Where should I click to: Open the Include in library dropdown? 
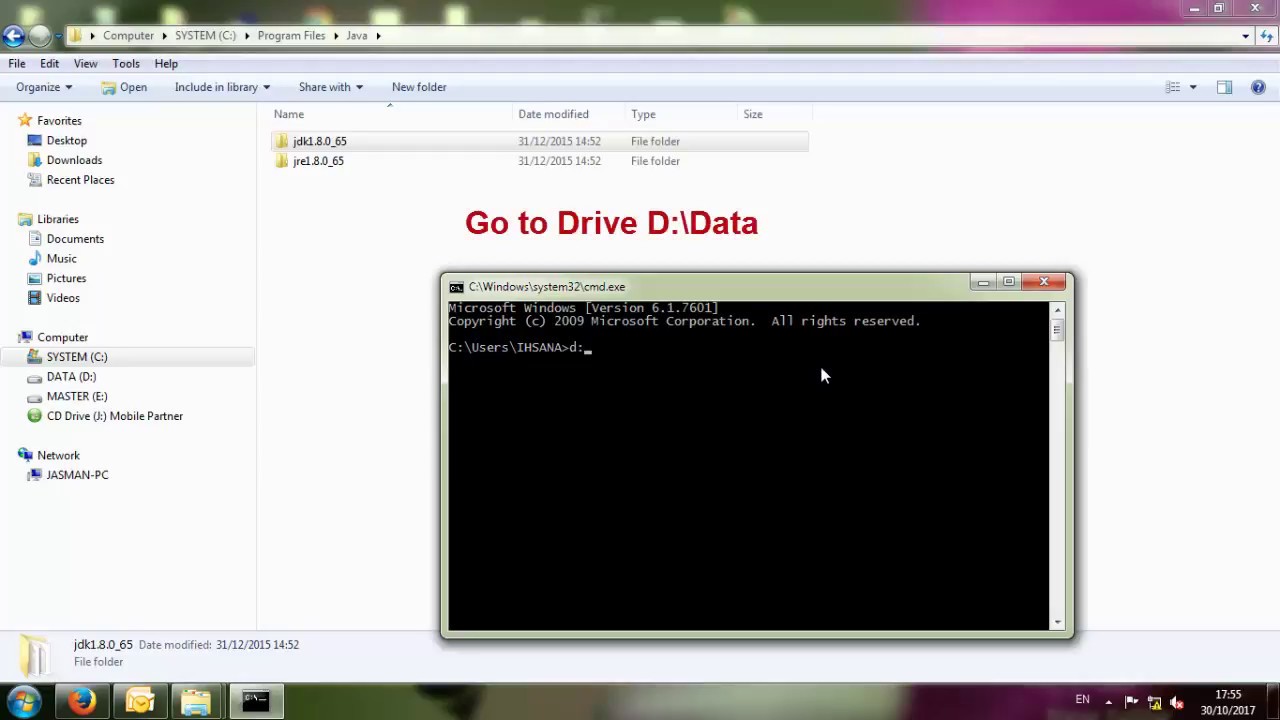(222, 87)
